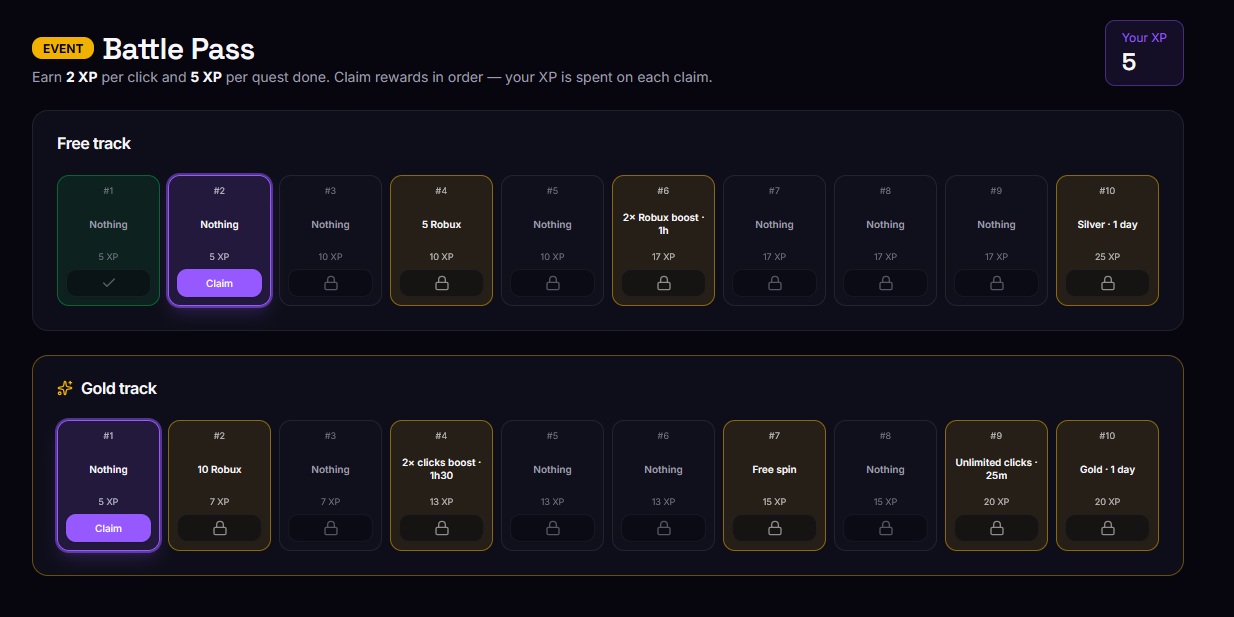Click the lock on Gold · 1 day card
Screen dimensions: 1234x617
1107,528
